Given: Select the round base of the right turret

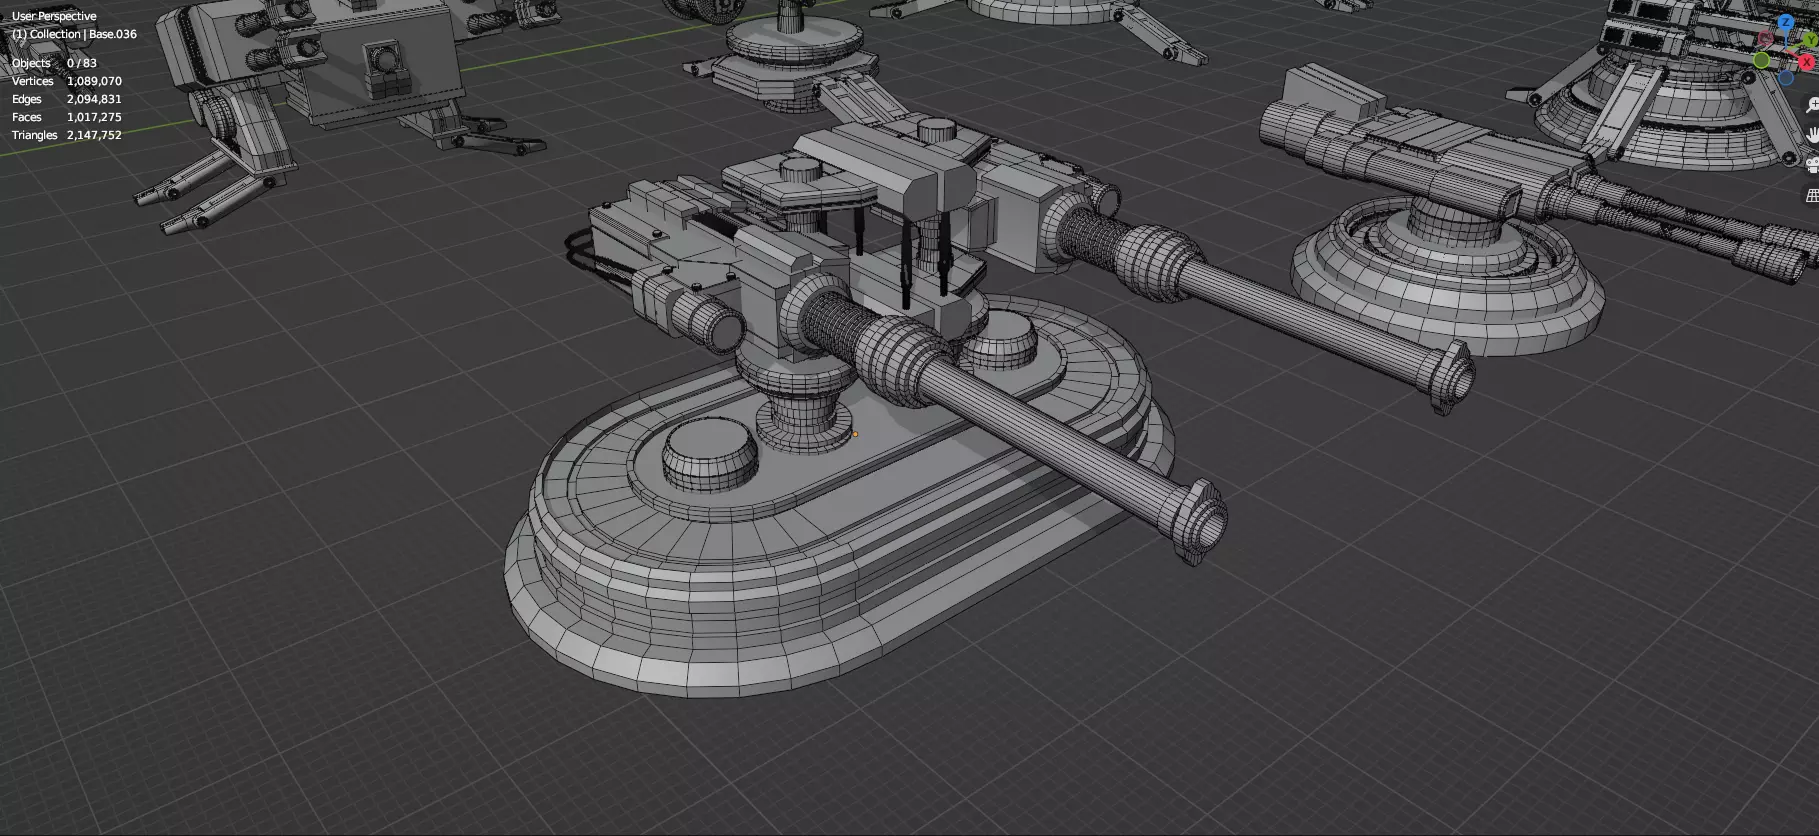Looking at the screenshot, I should (x=1450, y=285).
